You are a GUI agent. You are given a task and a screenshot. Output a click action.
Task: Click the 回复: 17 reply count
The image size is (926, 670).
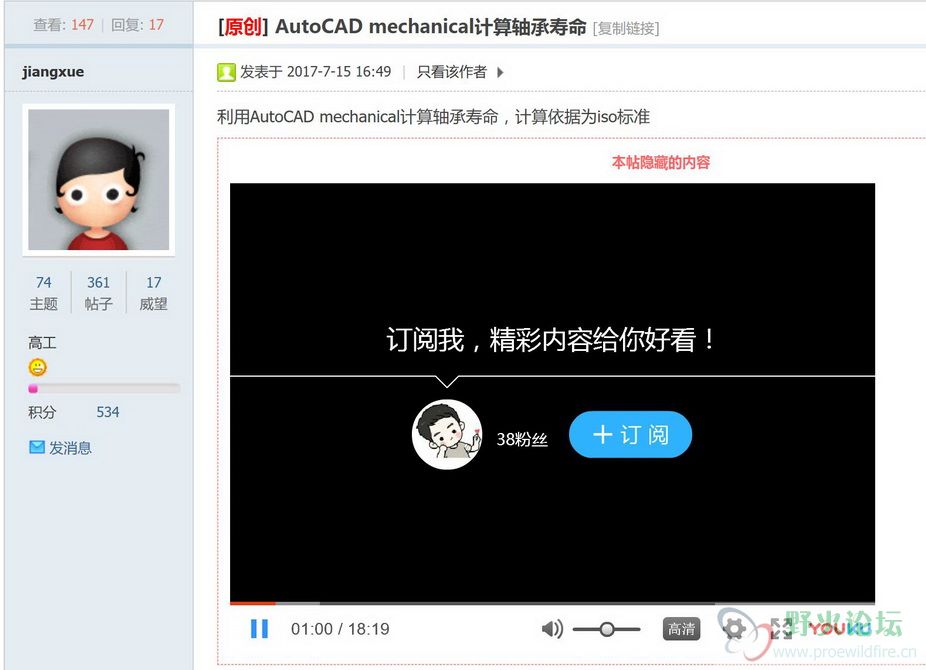click(x=137, y=25)
